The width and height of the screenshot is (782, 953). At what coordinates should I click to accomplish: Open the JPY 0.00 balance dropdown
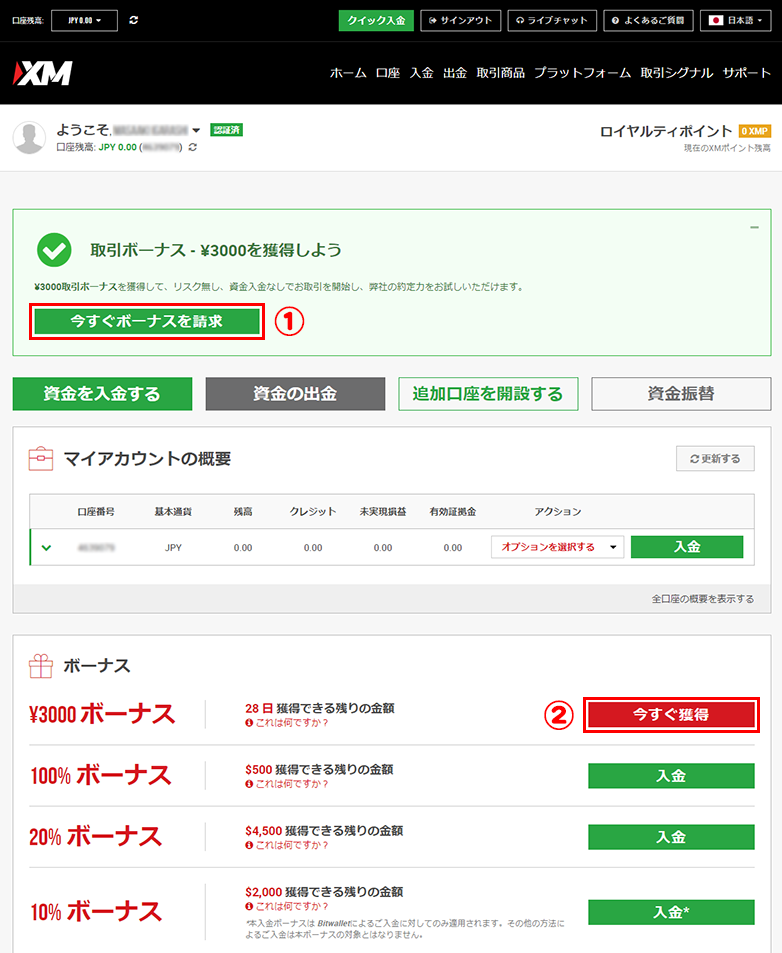[x=84, y=20]
